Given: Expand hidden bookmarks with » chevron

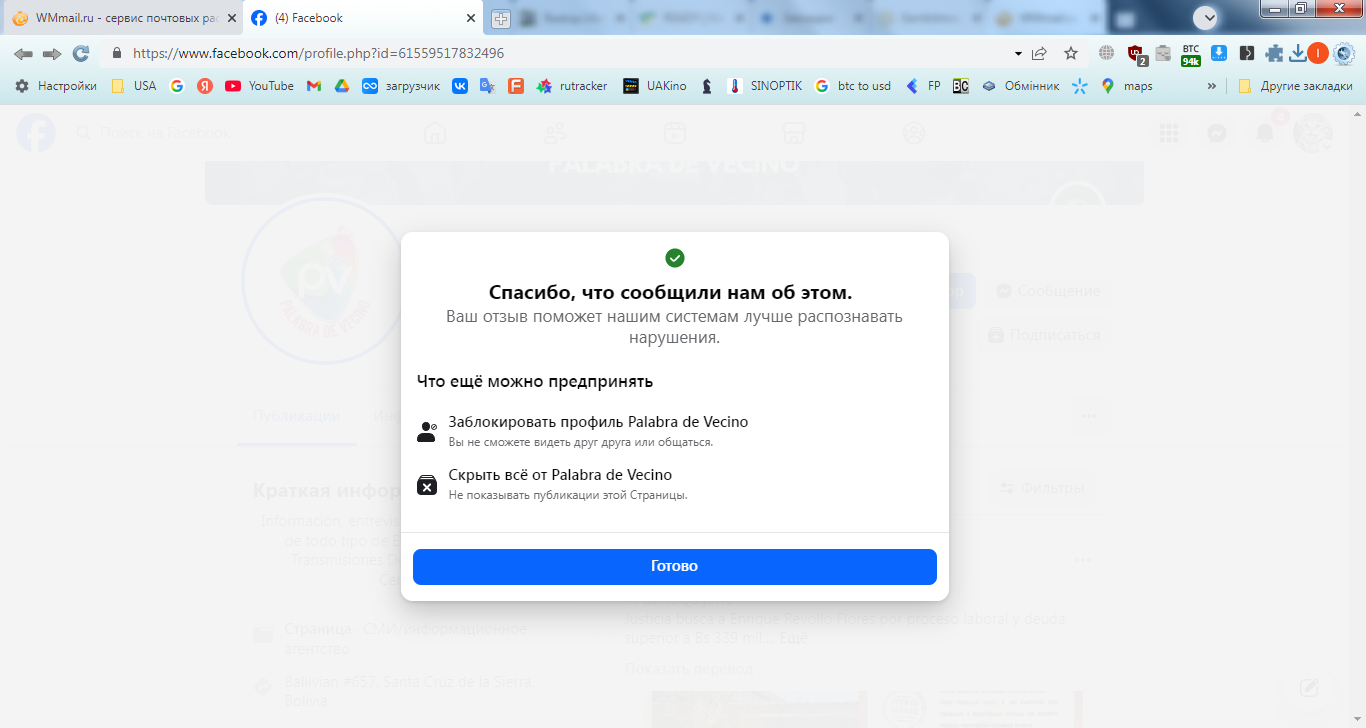Looking at the screenshot, I should coord(1212,86).
